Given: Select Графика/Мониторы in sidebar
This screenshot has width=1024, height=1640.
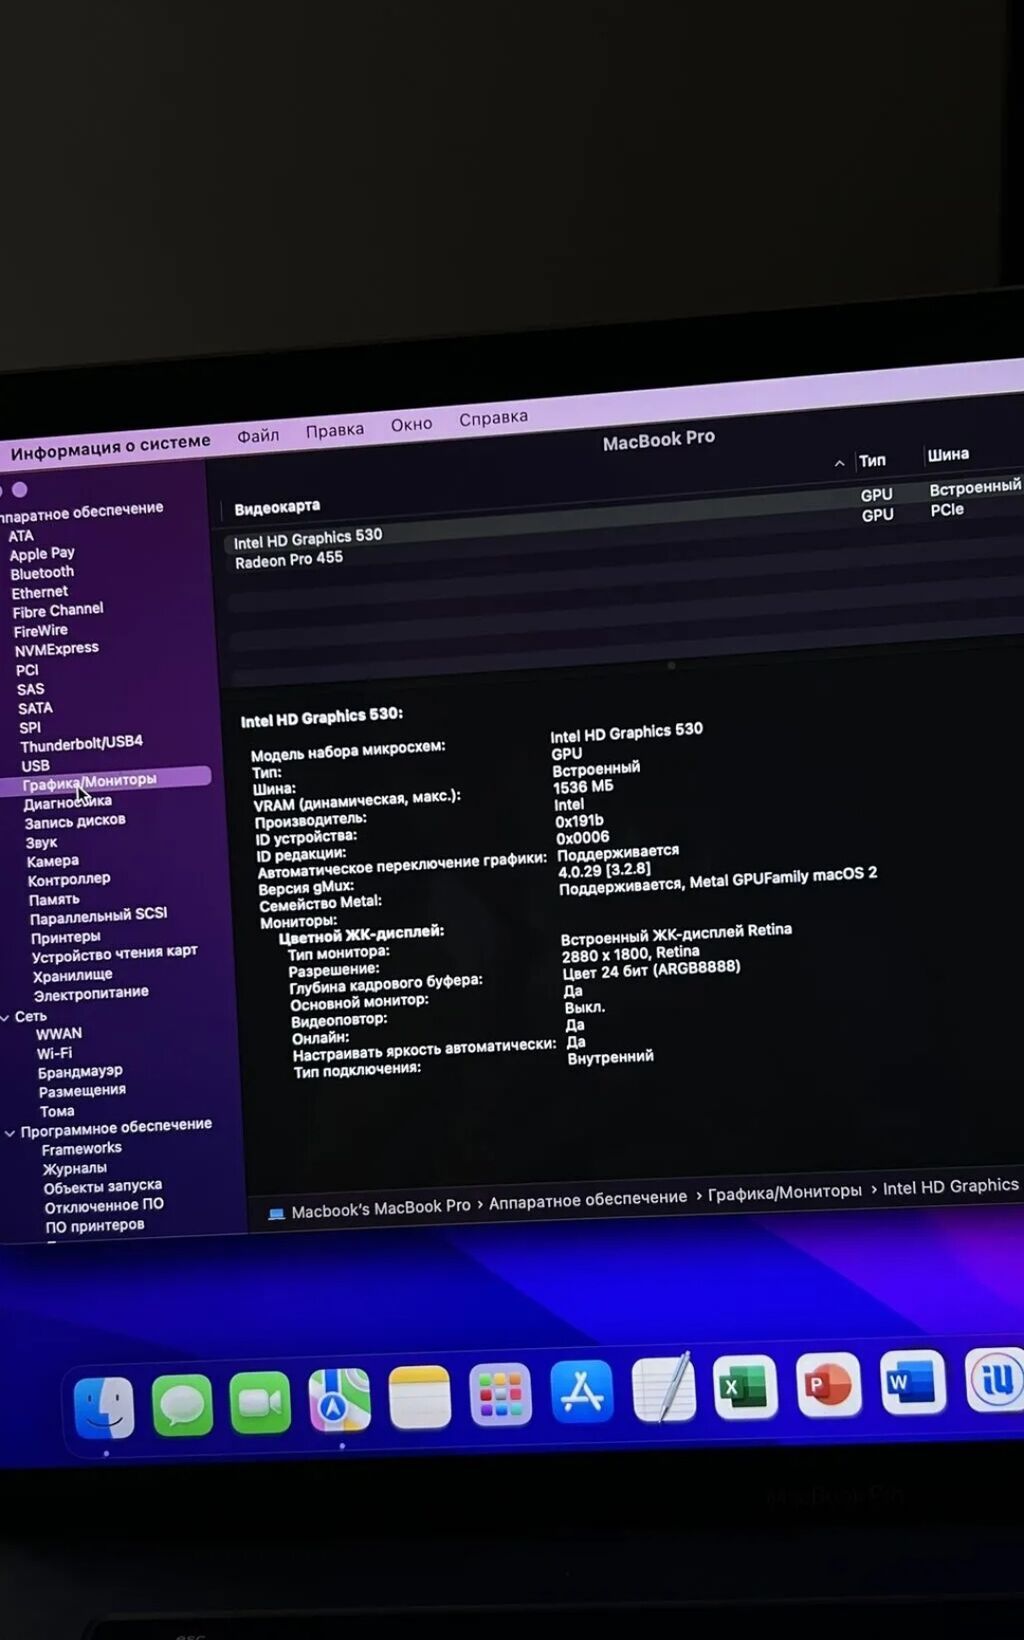Looking at the screenshot, I should pyautogui.click(x=104, y=781).
